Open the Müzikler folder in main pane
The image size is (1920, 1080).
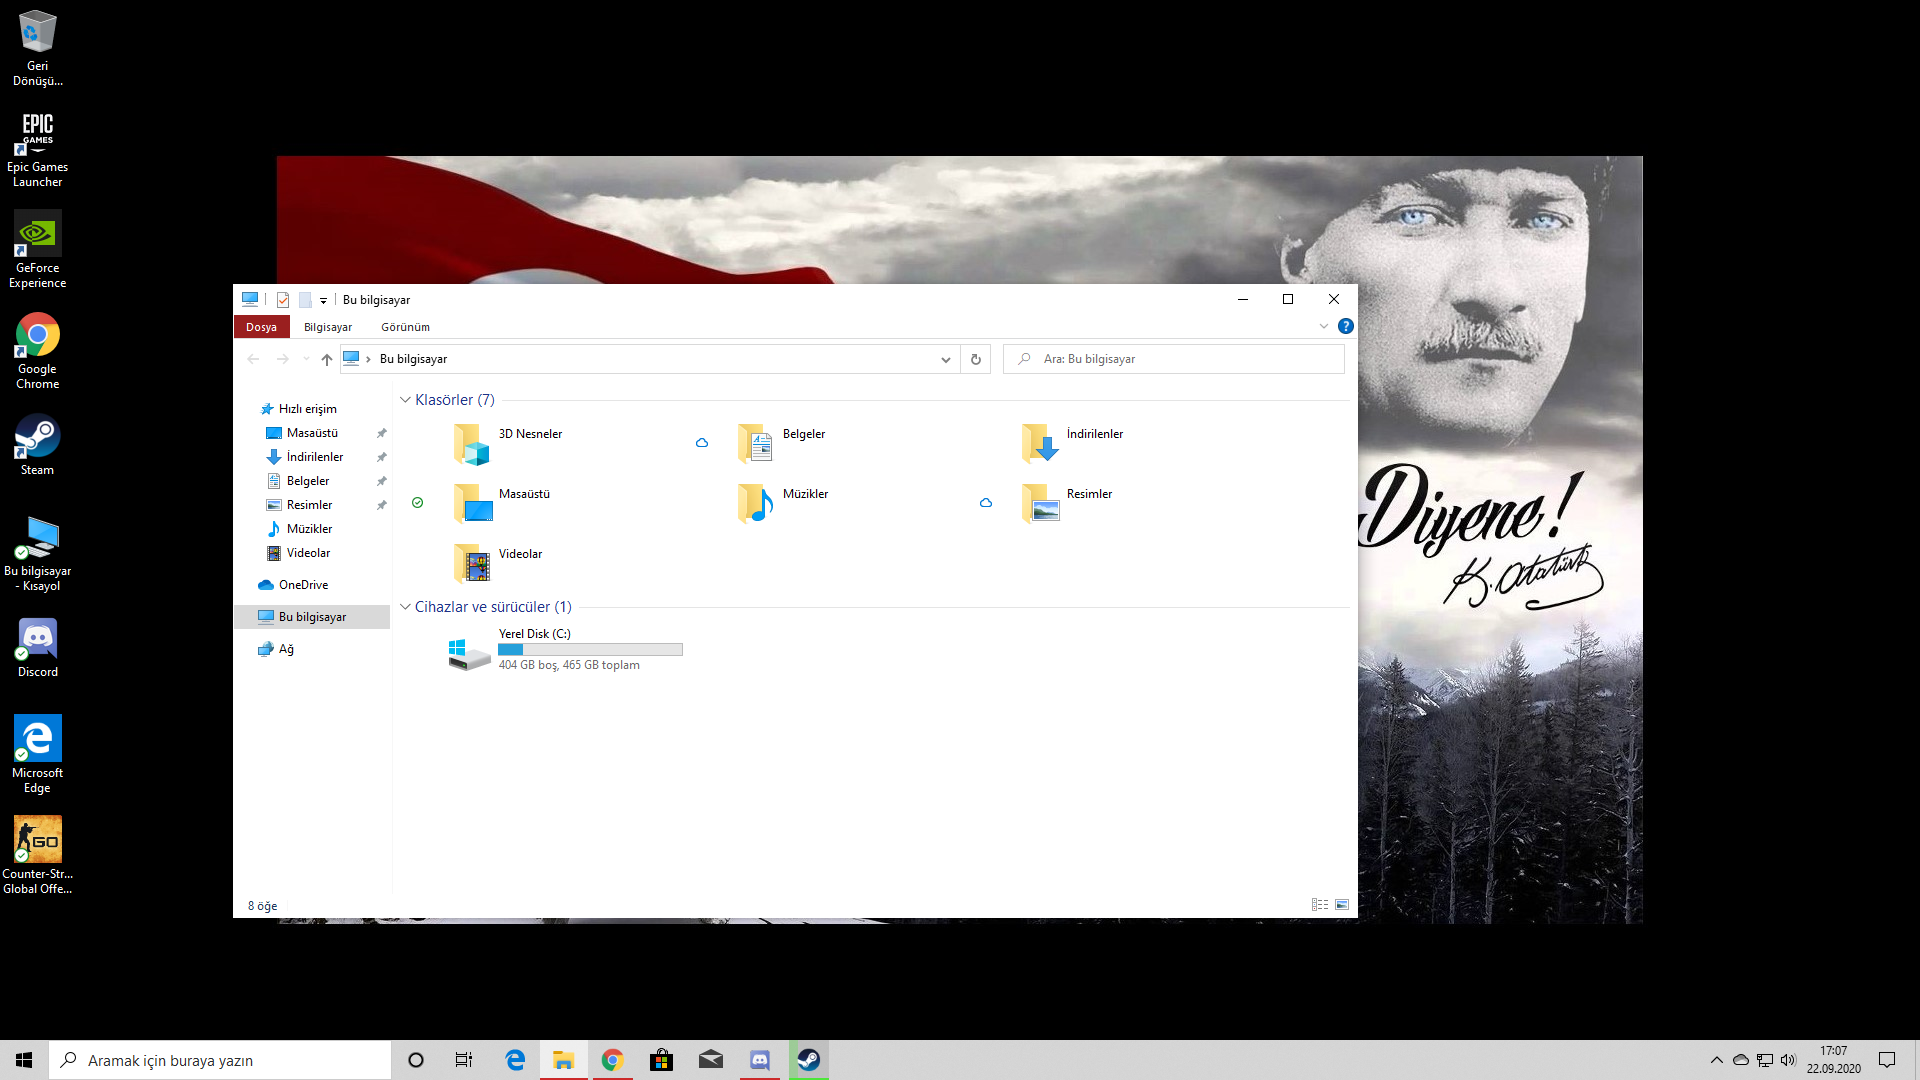point(783,503)
